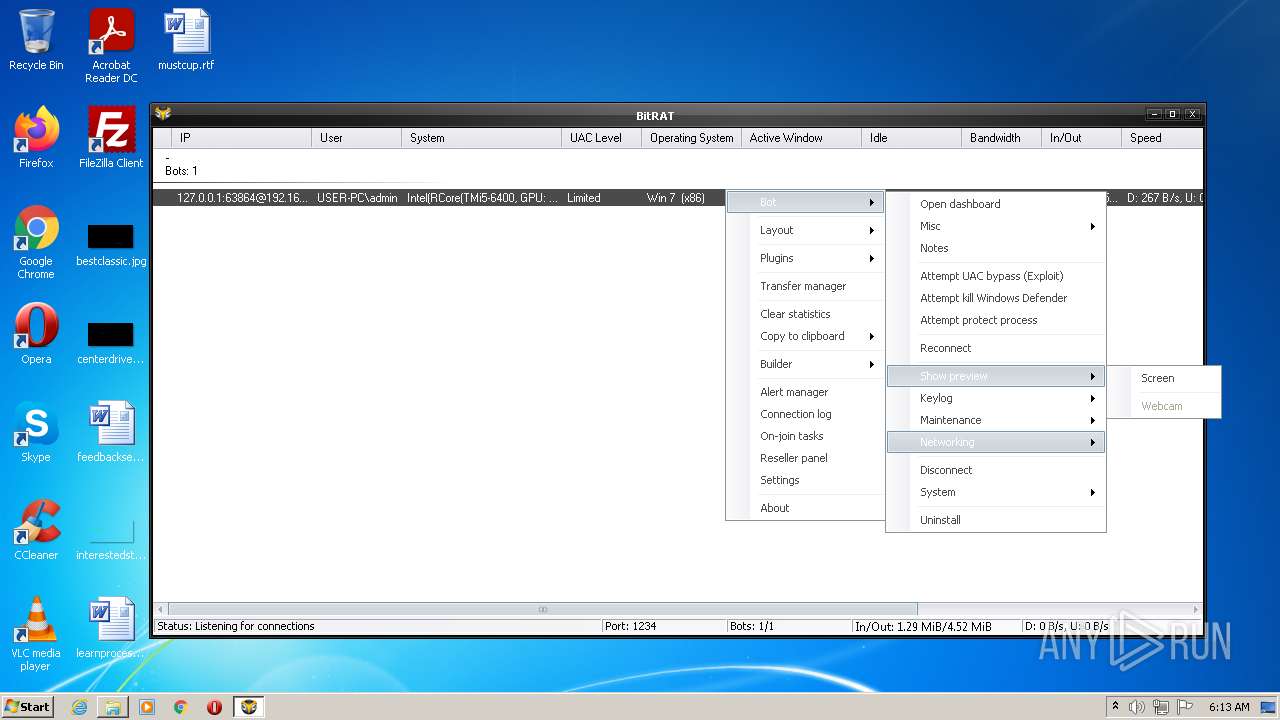Click the clock showing 6:13 AM
Image resolution: width=1280 pixels, height=720 pixels.
(x=1229, y=707)
